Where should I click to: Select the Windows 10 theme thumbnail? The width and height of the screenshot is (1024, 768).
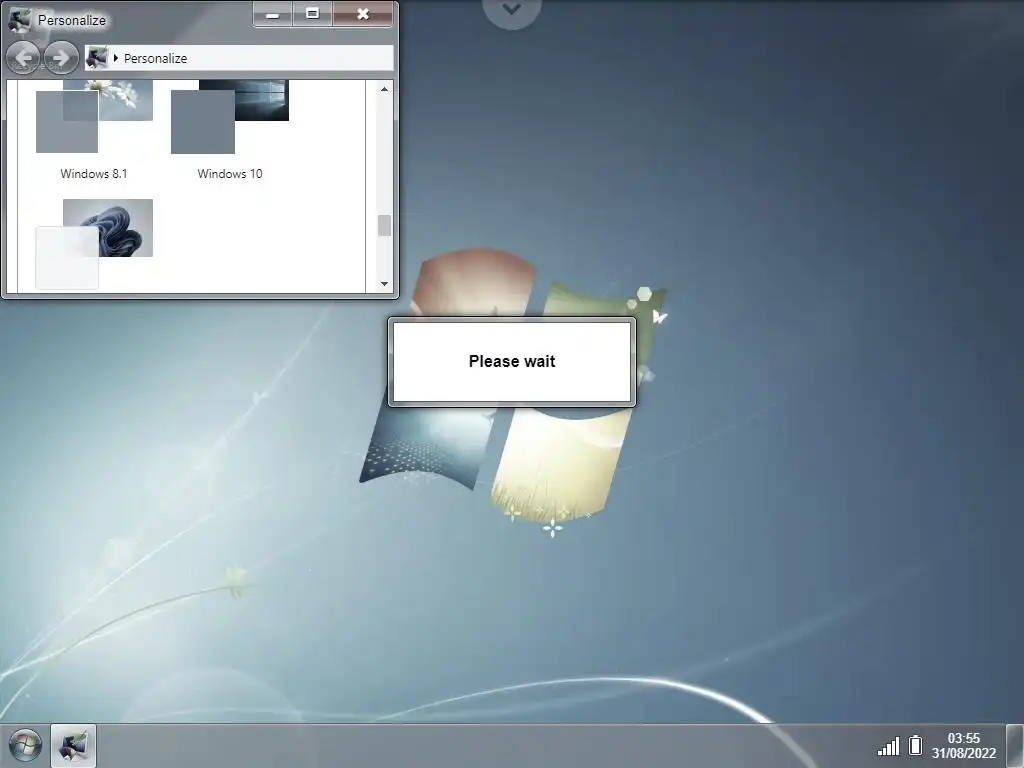click(x=229, y=117)
